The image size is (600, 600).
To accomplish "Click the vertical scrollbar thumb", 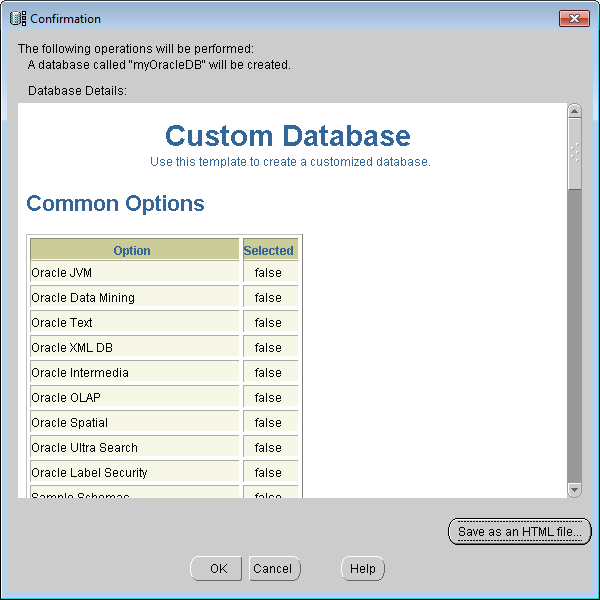I will pyautogui.click(x=574, y=153).
